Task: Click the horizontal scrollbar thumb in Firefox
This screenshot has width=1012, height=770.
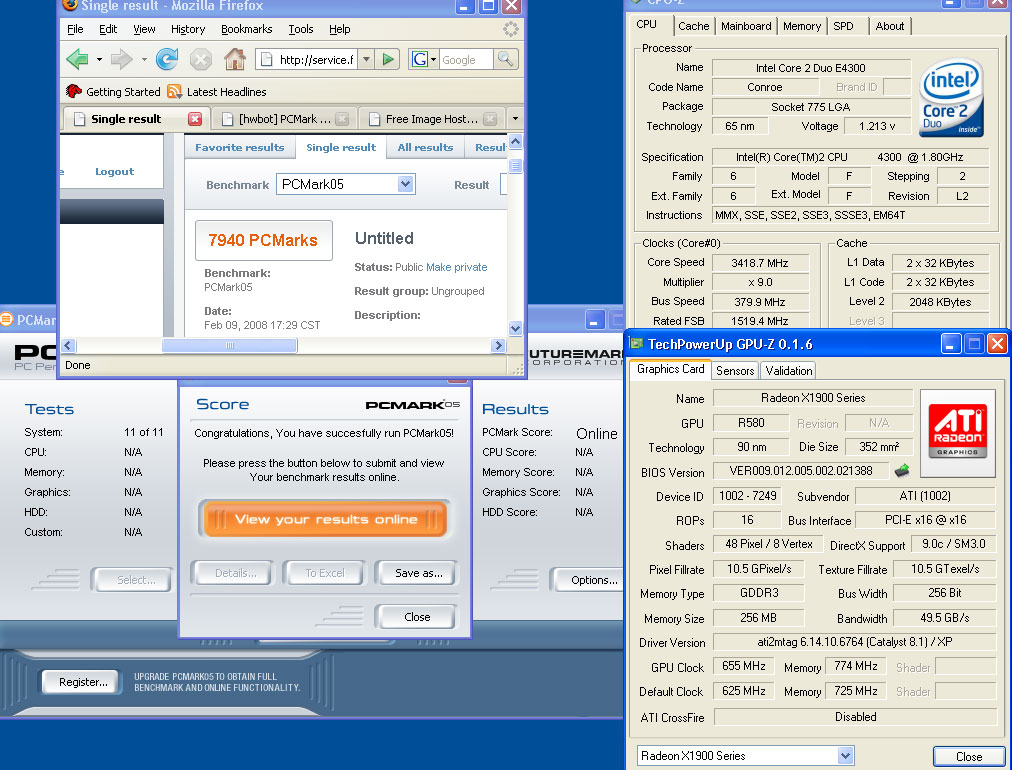Action: pos(229,345)
